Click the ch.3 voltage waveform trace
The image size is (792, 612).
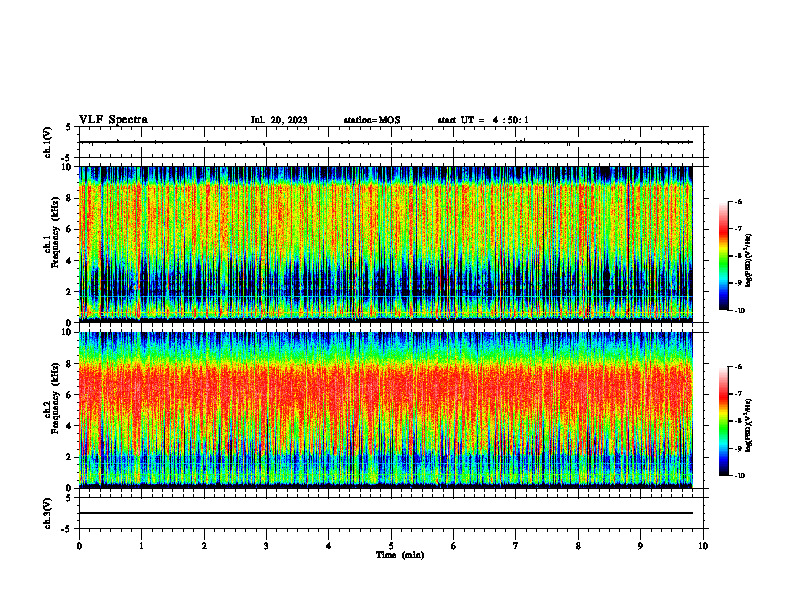tap(386, 513)
